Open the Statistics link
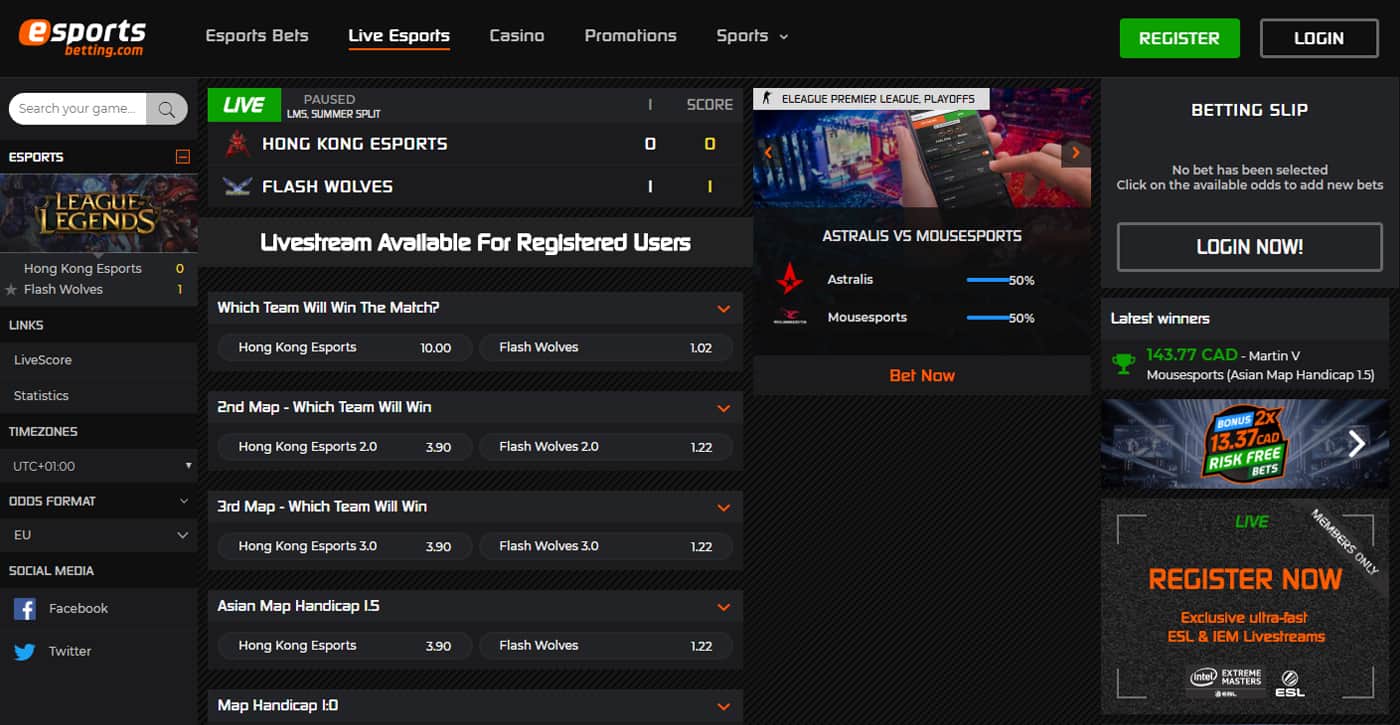This screenshot has width=1400, height=725. 41,396
